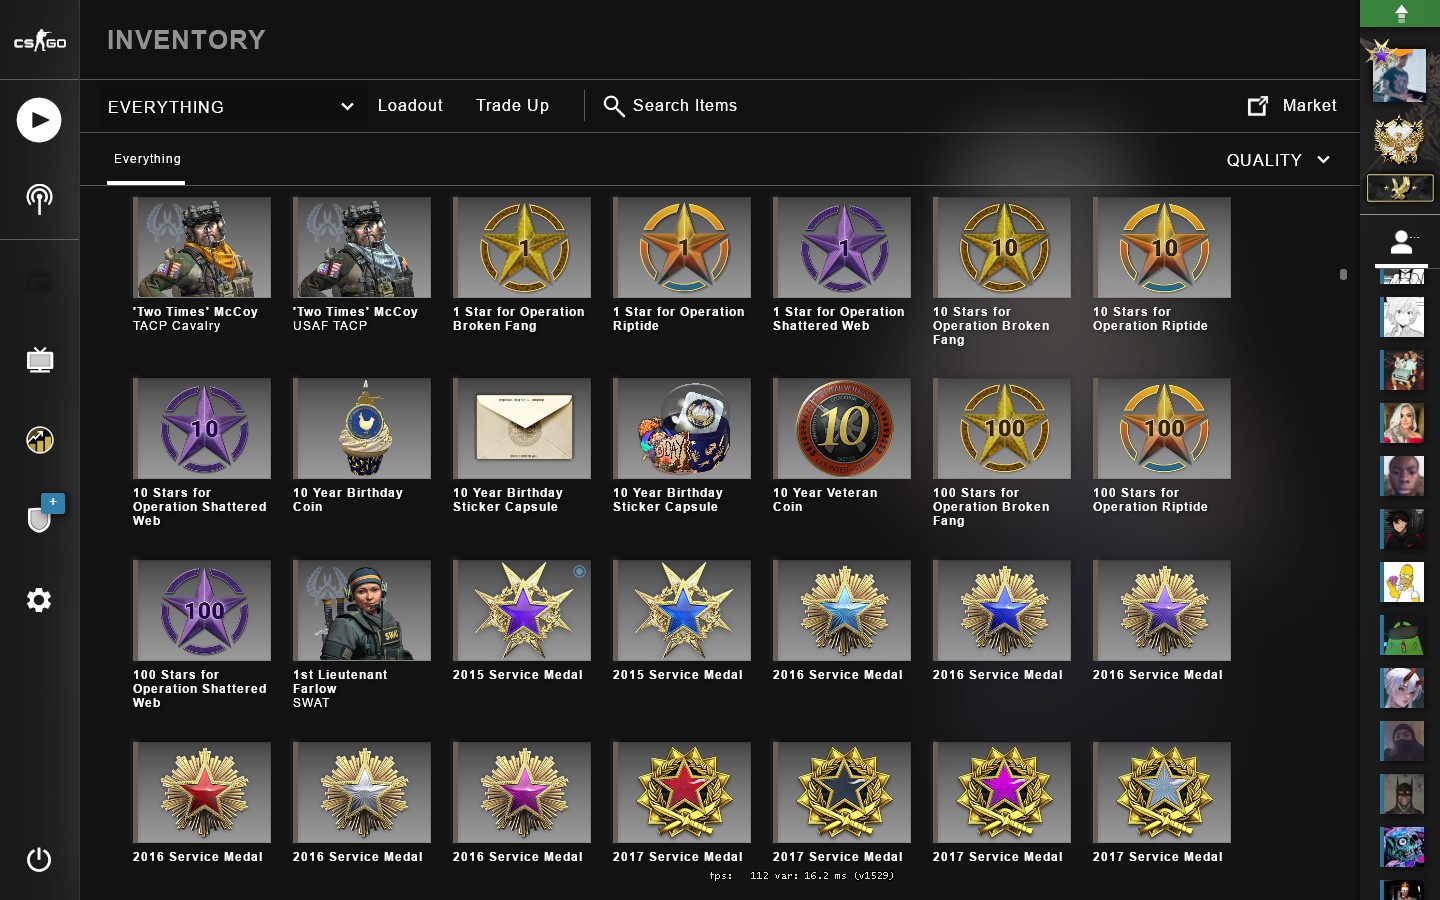
Task: Focus the Search Items field
Action: (x=685, y=106)
